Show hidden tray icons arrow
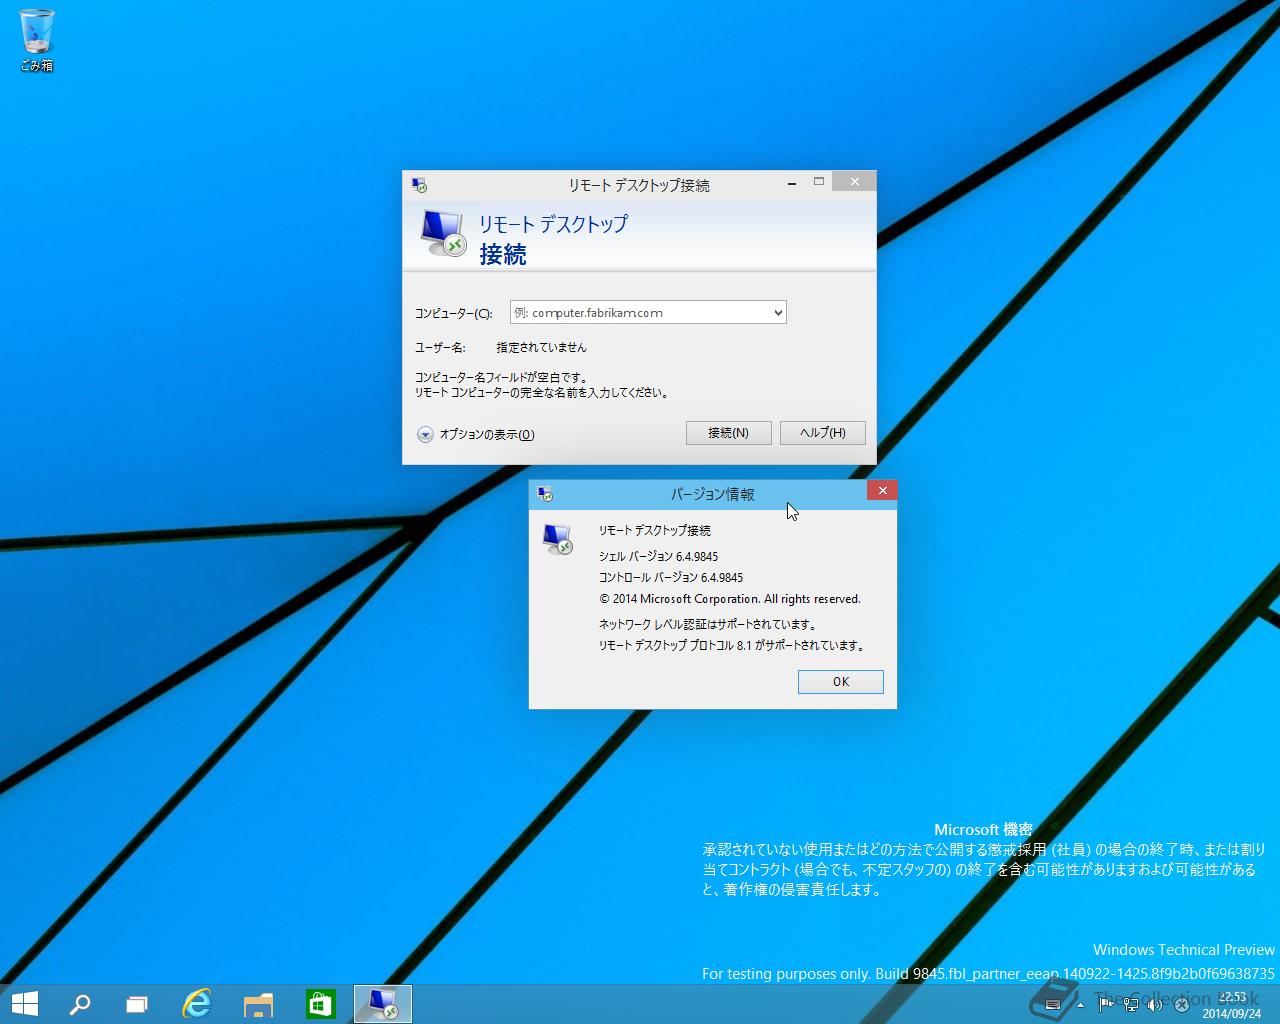Image resolution: width=1280 pixels, height=1024 pixels. click(x=1080, y=1005)
